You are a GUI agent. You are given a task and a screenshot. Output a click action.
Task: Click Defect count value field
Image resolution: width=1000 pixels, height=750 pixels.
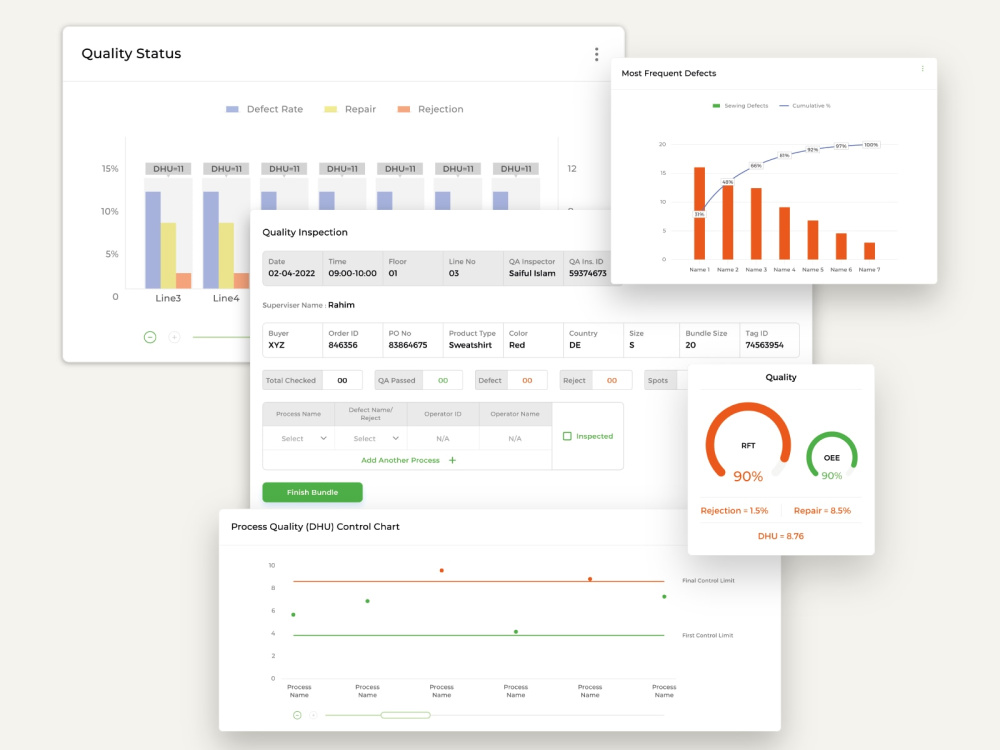[x=527, y=380]
